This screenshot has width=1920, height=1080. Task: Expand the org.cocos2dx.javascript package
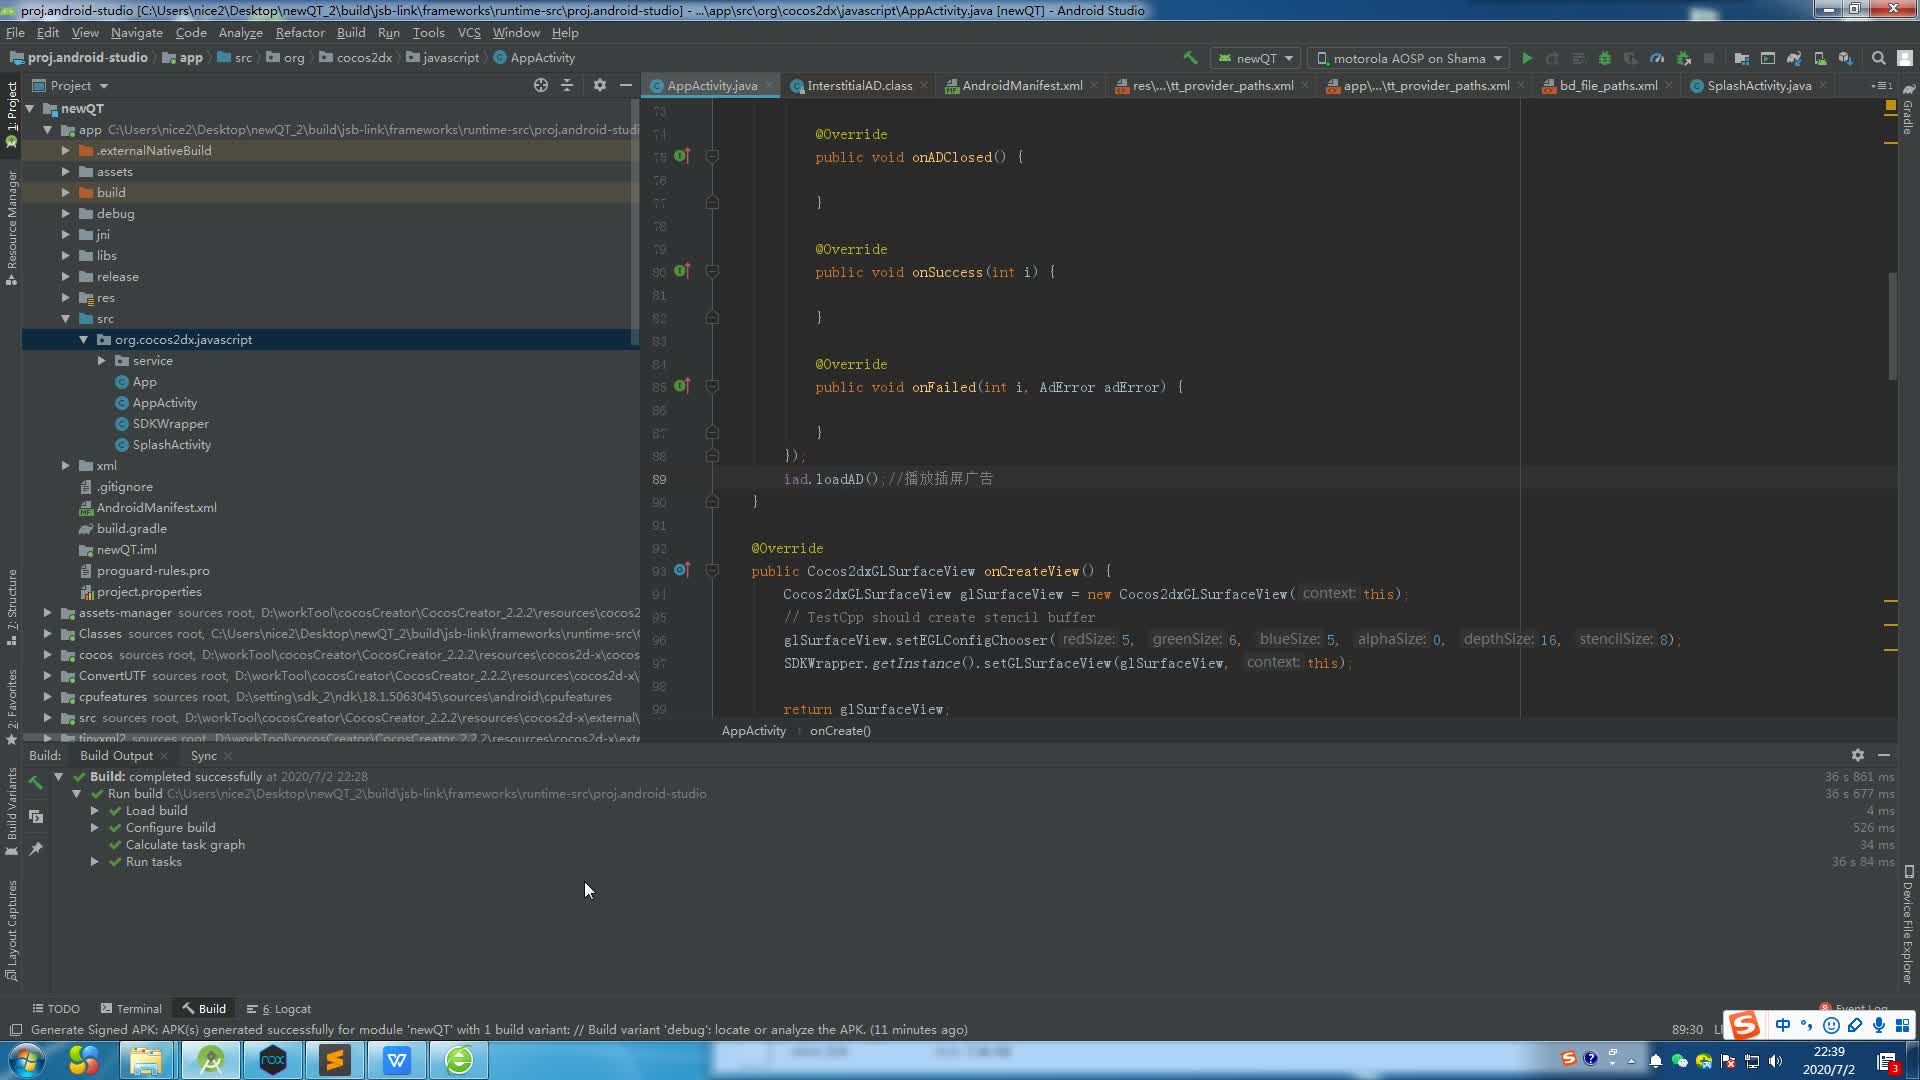tap(83, 339)
